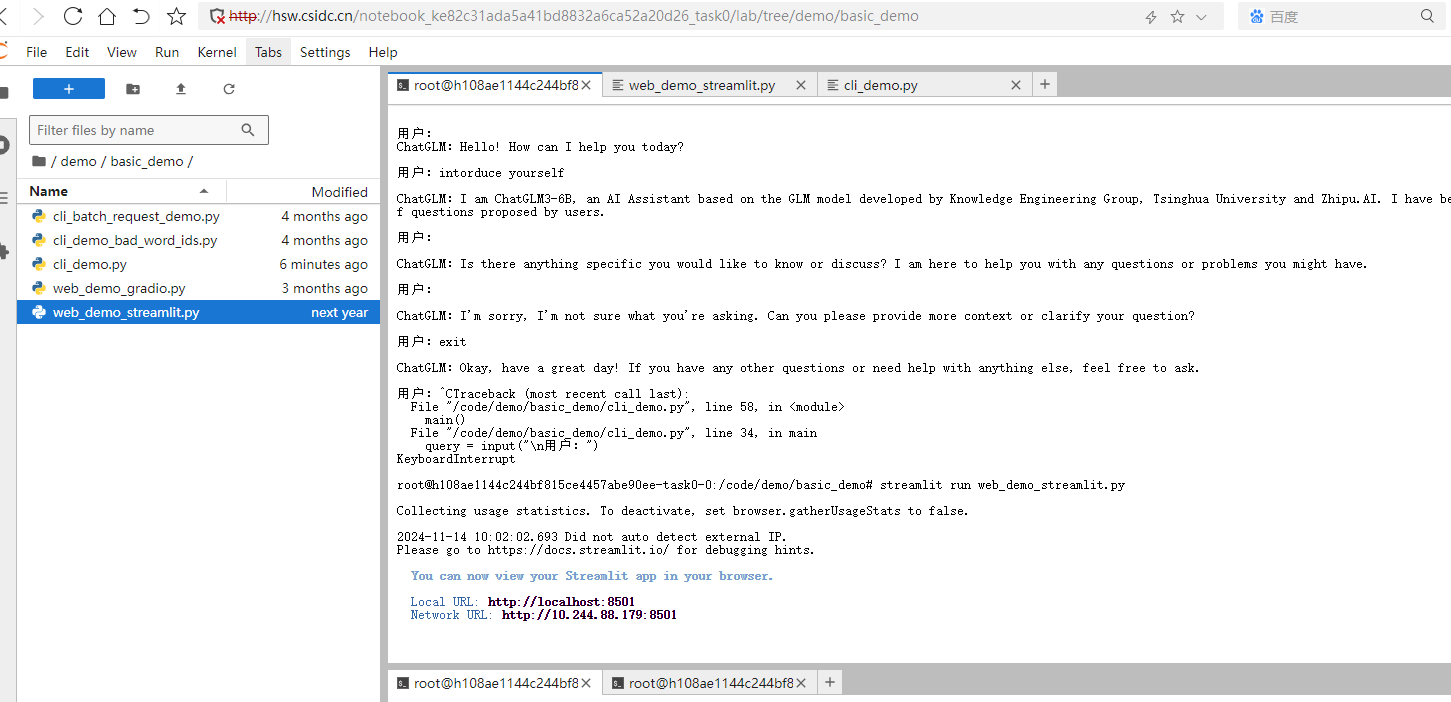Click the Filter files by name field
Image resolution: width=1451 pixels, height=702 pixels.
click(x=135, y=130)
